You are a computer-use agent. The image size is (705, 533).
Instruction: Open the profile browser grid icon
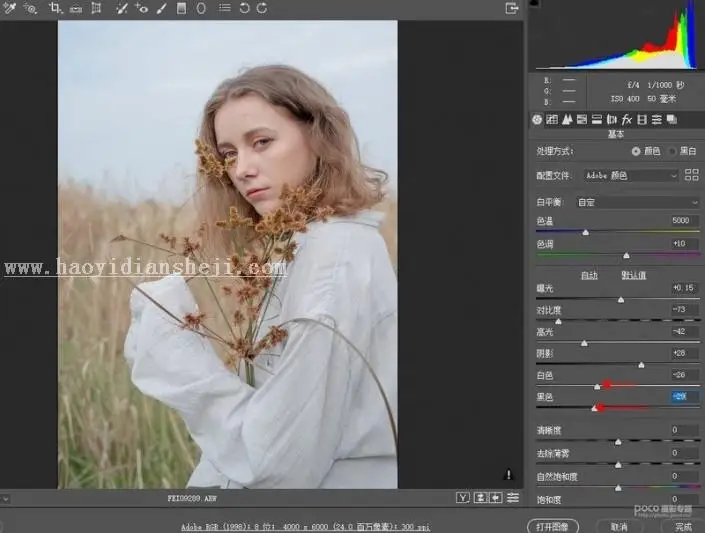692,175
